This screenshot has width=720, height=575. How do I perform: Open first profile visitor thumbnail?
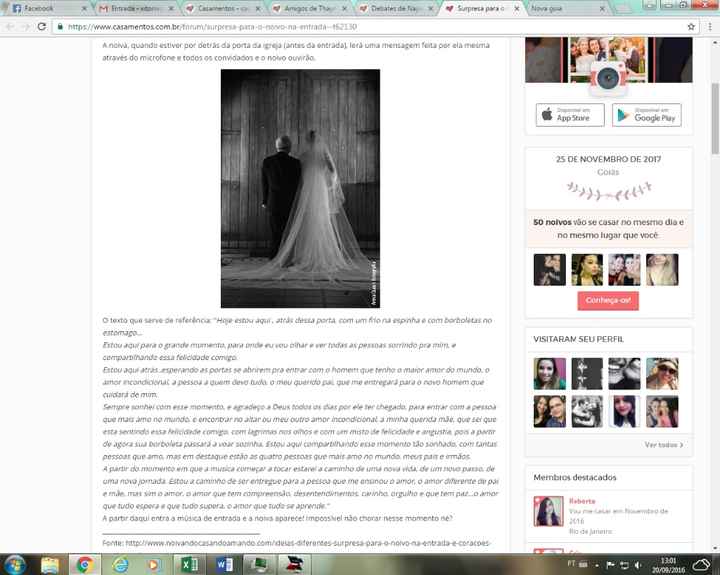pos(550,374)
